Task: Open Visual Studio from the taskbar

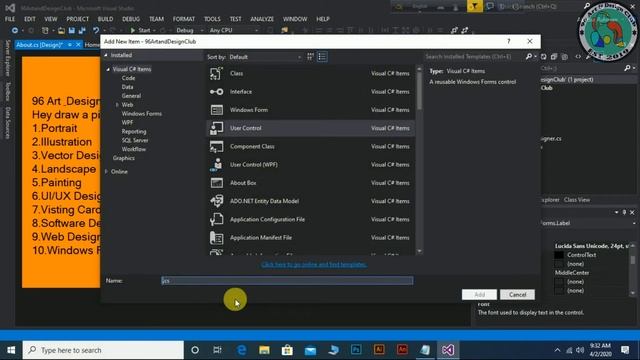Action: click(448, 350)
